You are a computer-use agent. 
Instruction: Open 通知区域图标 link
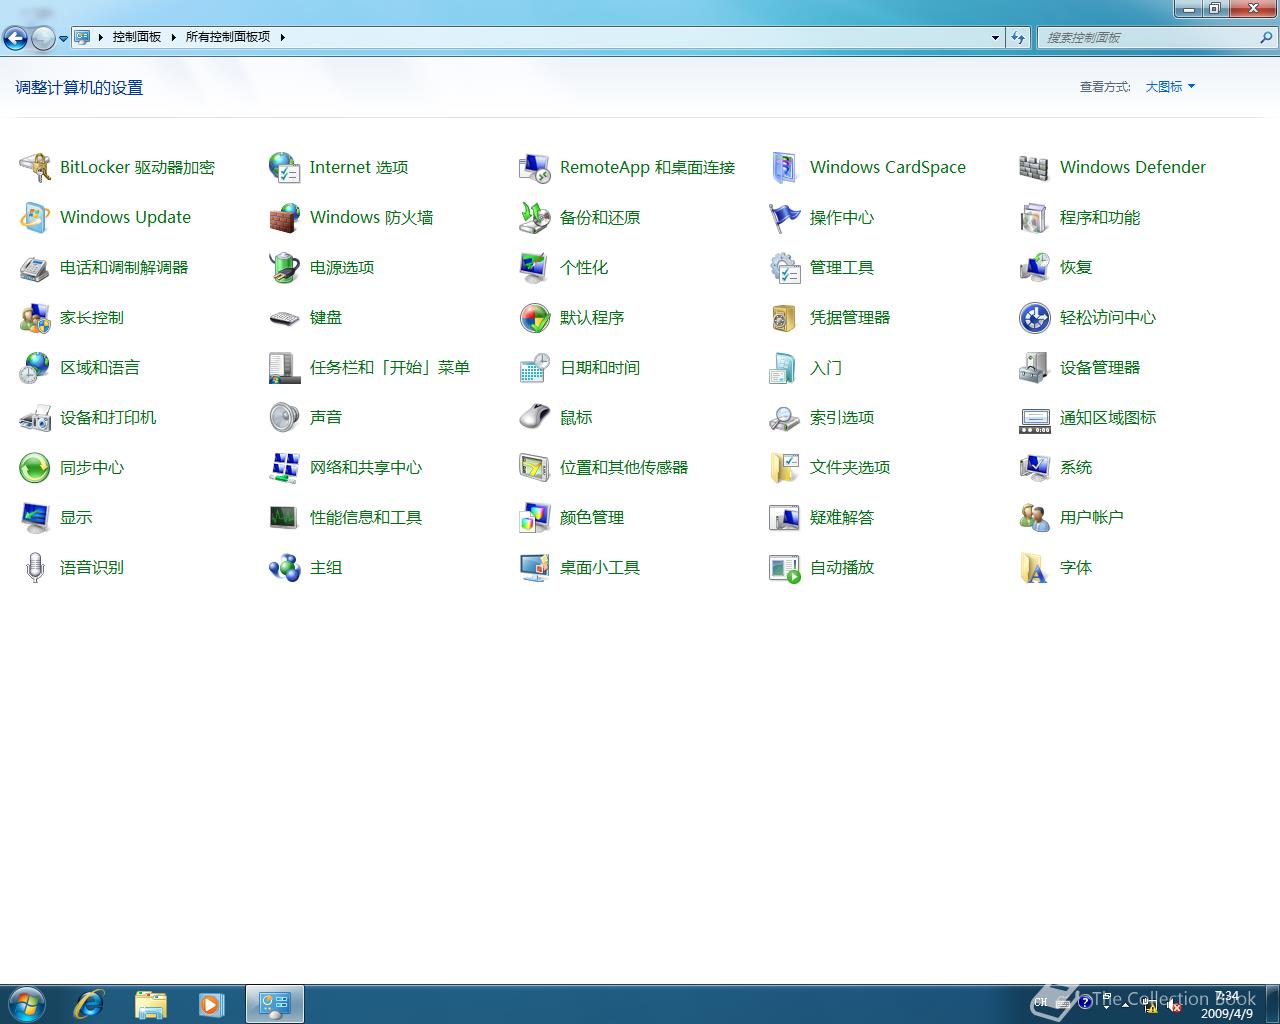1108,417
